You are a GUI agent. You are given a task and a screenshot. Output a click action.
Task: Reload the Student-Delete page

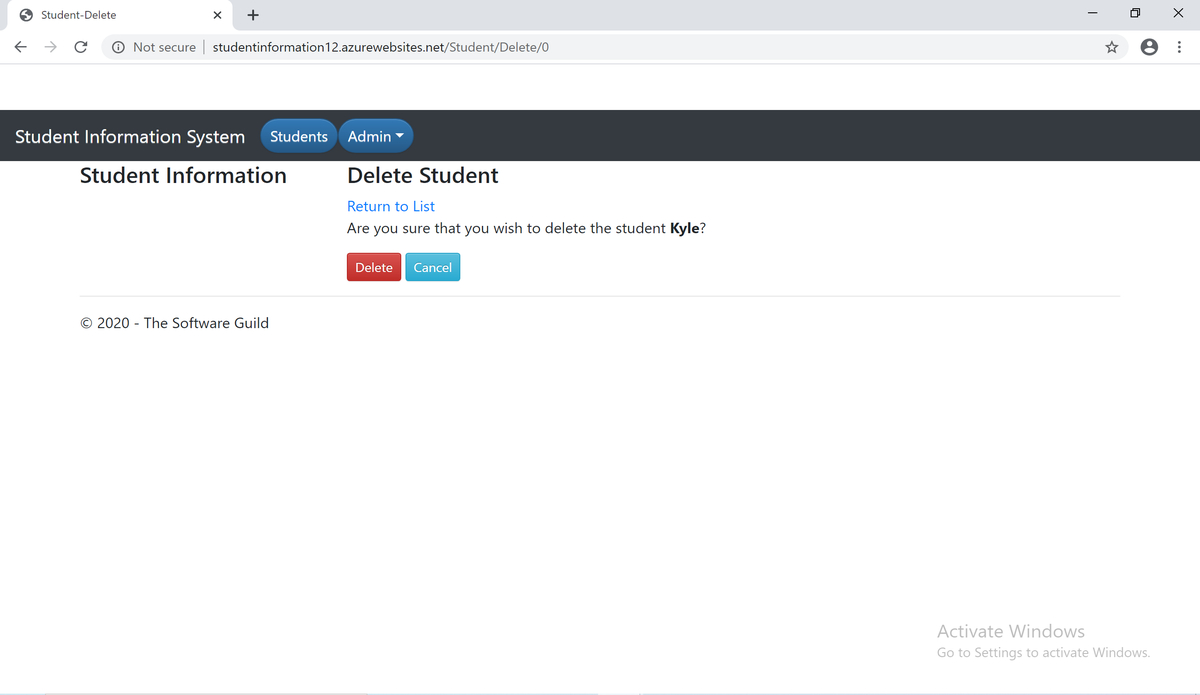pos(81,47)
